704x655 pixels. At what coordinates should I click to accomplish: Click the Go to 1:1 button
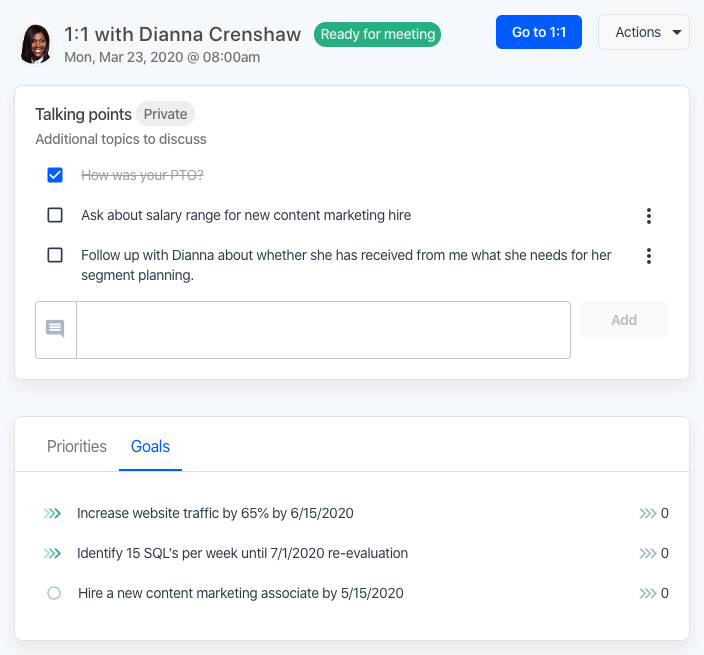[539, 32]
